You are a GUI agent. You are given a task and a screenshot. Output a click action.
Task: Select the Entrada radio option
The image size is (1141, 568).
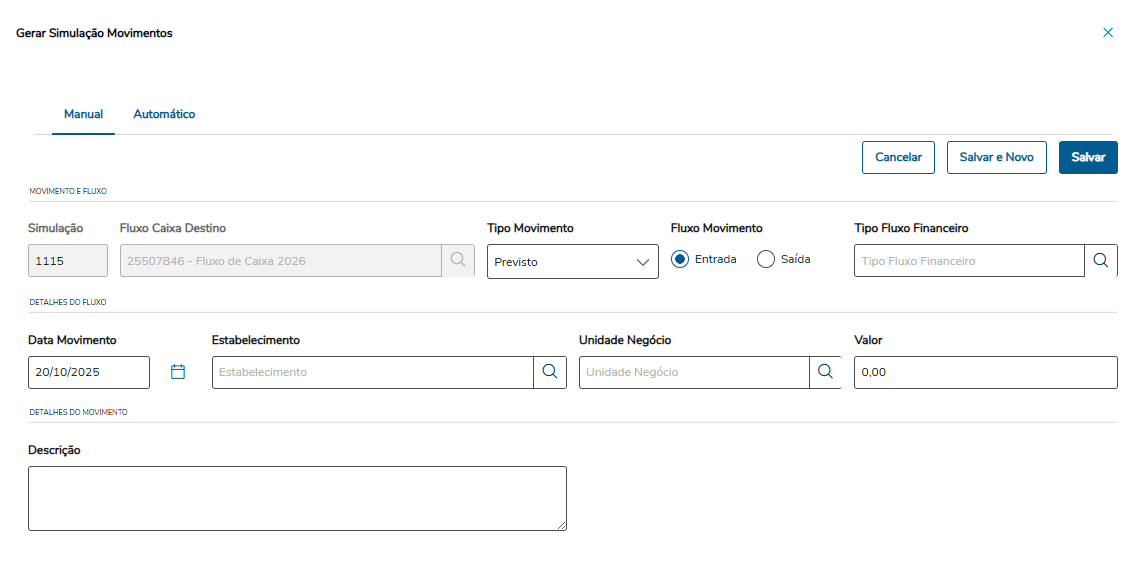click(x=681, y=260)
